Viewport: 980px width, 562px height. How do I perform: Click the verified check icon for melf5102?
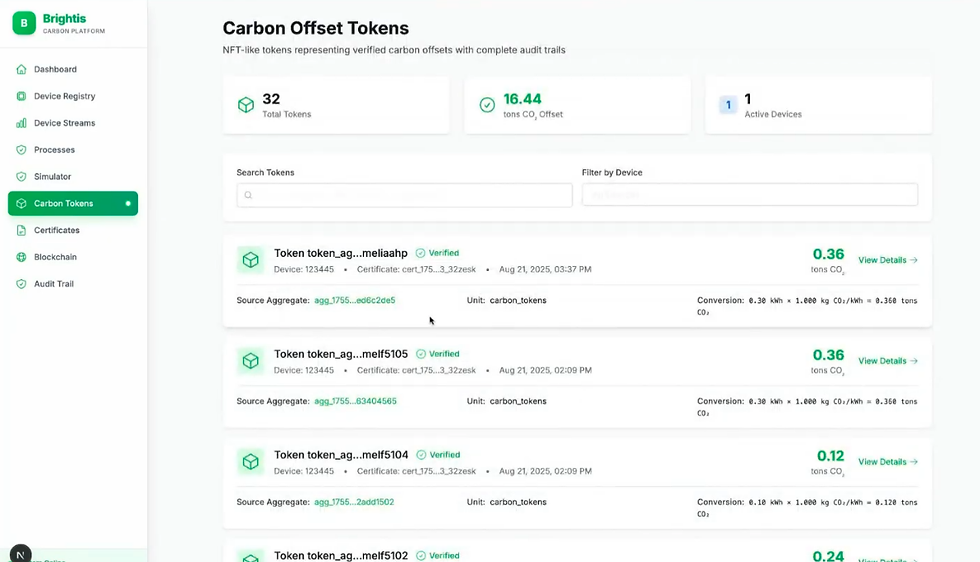(x=421, y=556)
